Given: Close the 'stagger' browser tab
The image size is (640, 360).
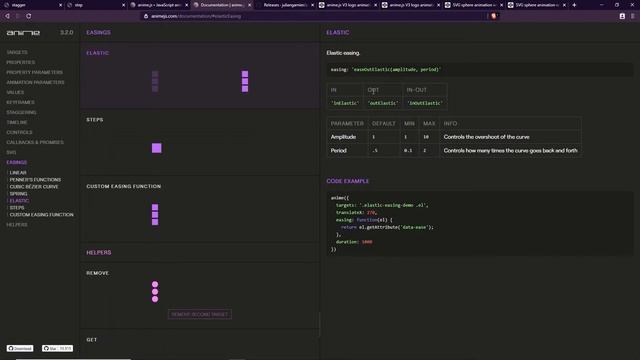Looking at the screenshot, I should [60, 5].
